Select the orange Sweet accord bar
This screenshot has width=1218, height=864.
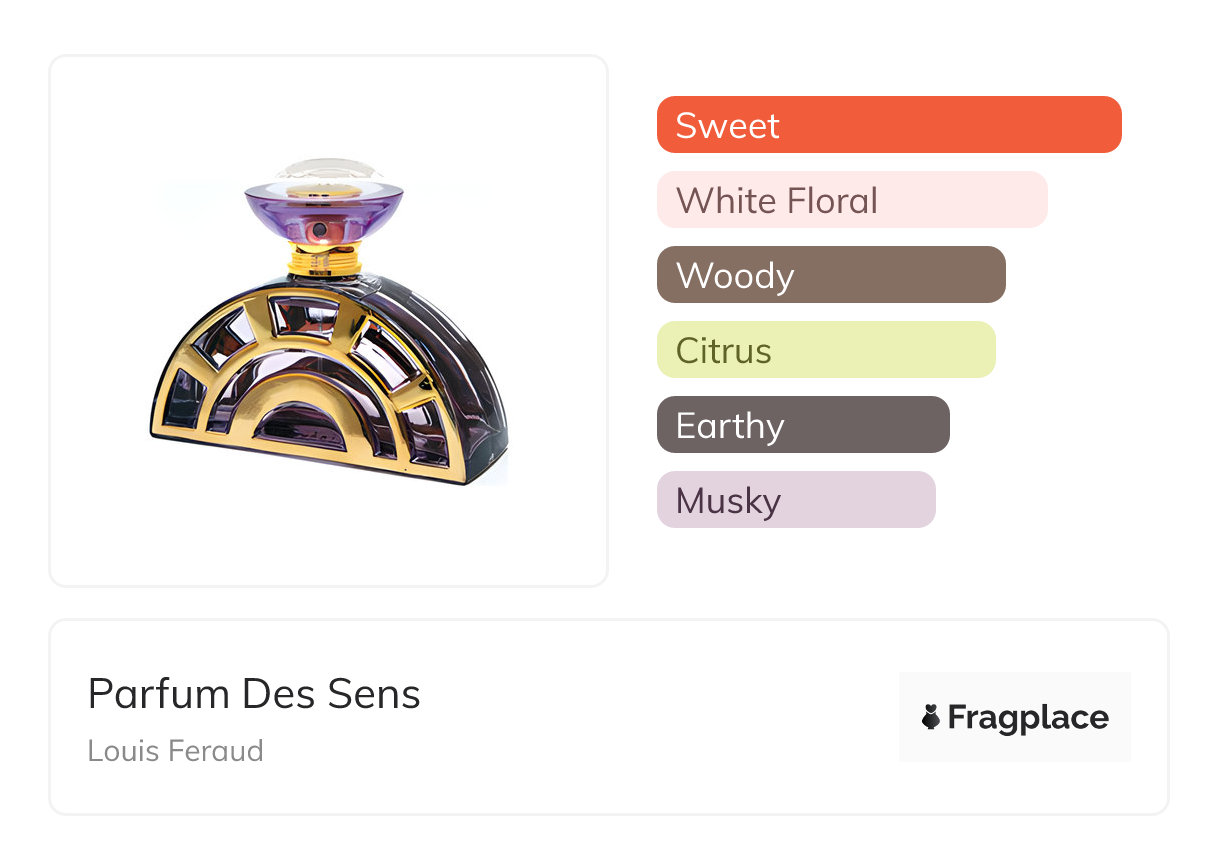[889, 125]
